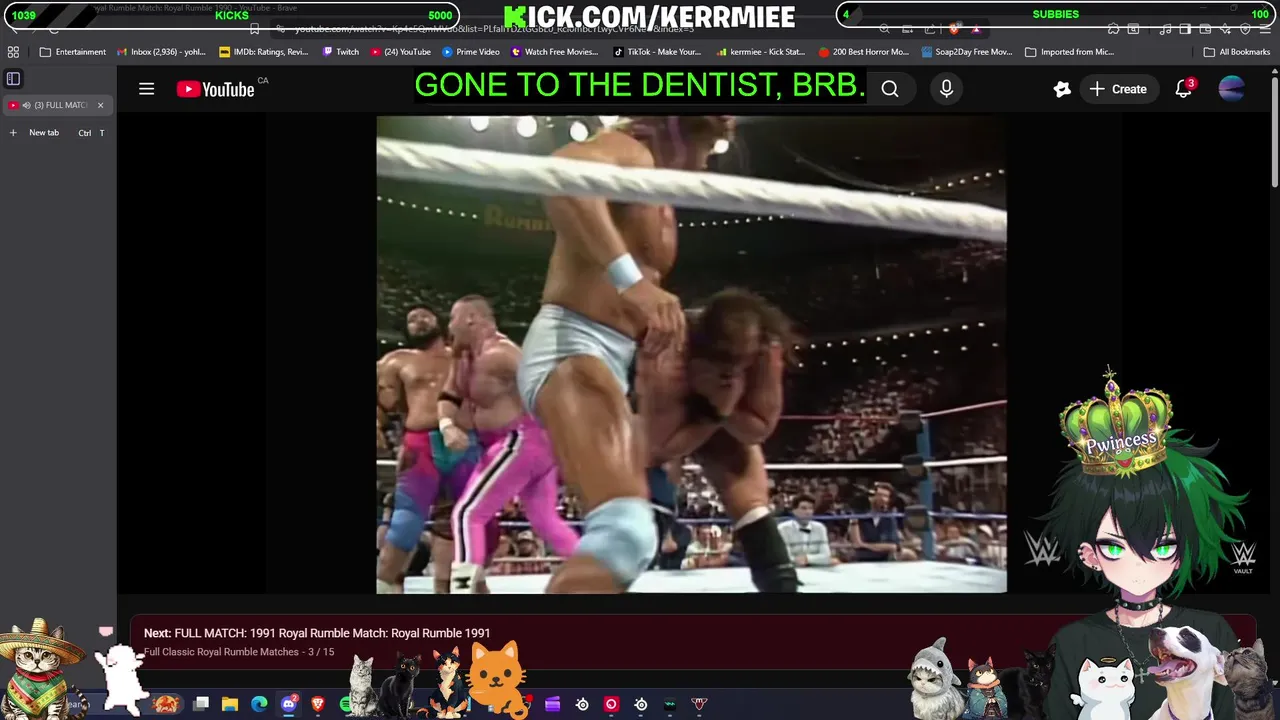Open the browser apps grid icon
This screenshot has width=1280, height=720.
click(x=13, y=52)
